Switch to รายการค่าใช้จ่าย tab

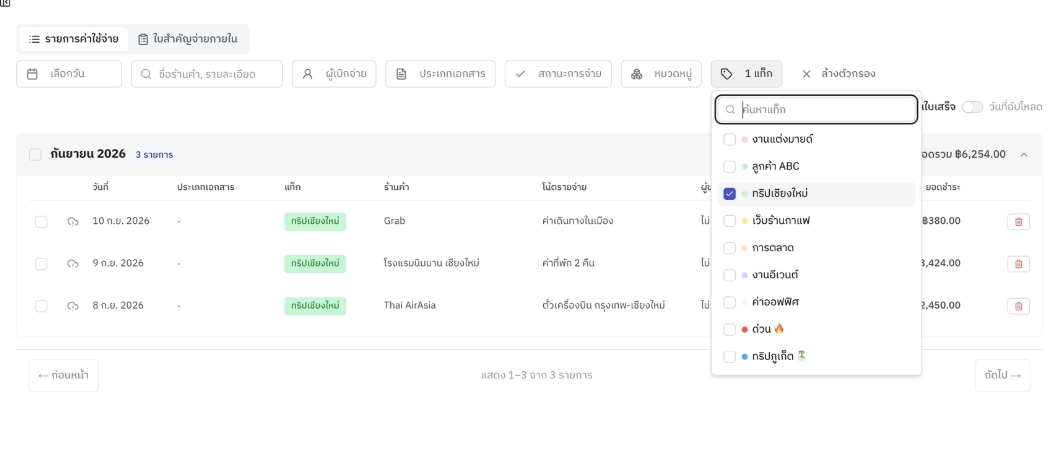click(73, 39)
